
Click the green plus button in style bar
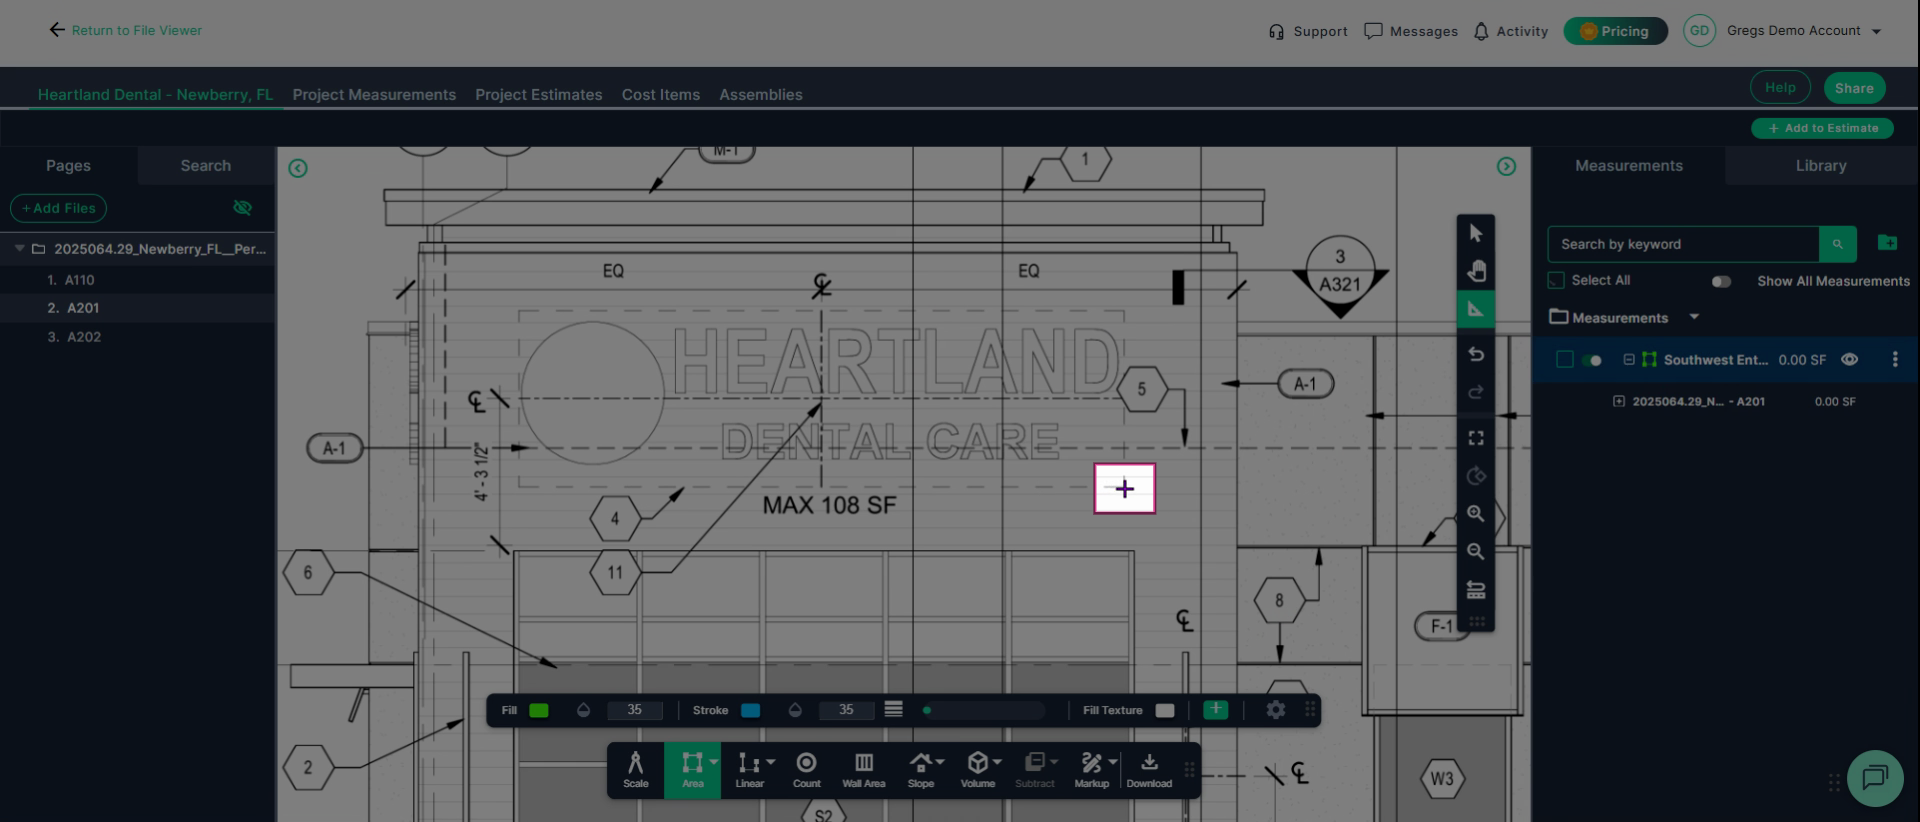[1215, 709]
